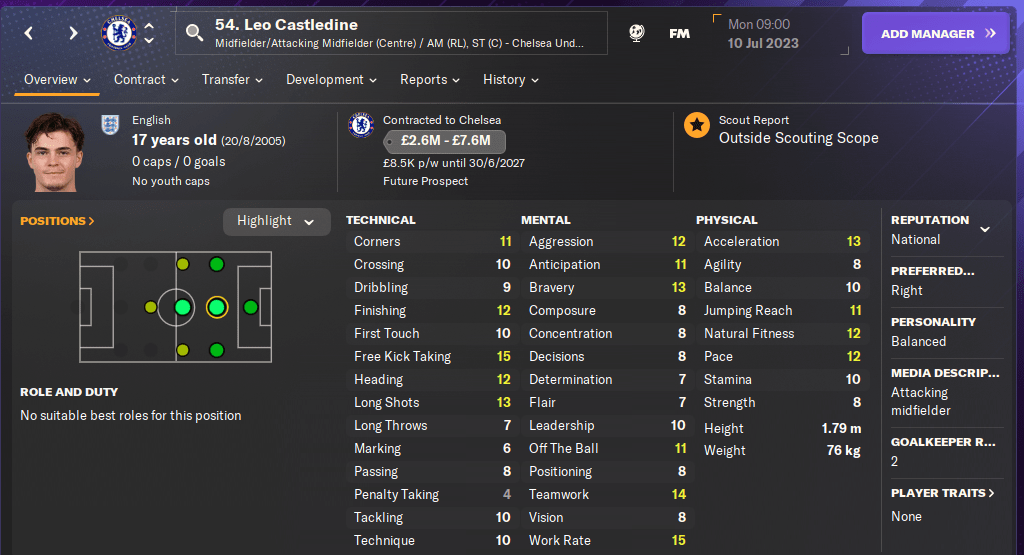Open the Positions link
1024x555 pixels.
[57, 221]
